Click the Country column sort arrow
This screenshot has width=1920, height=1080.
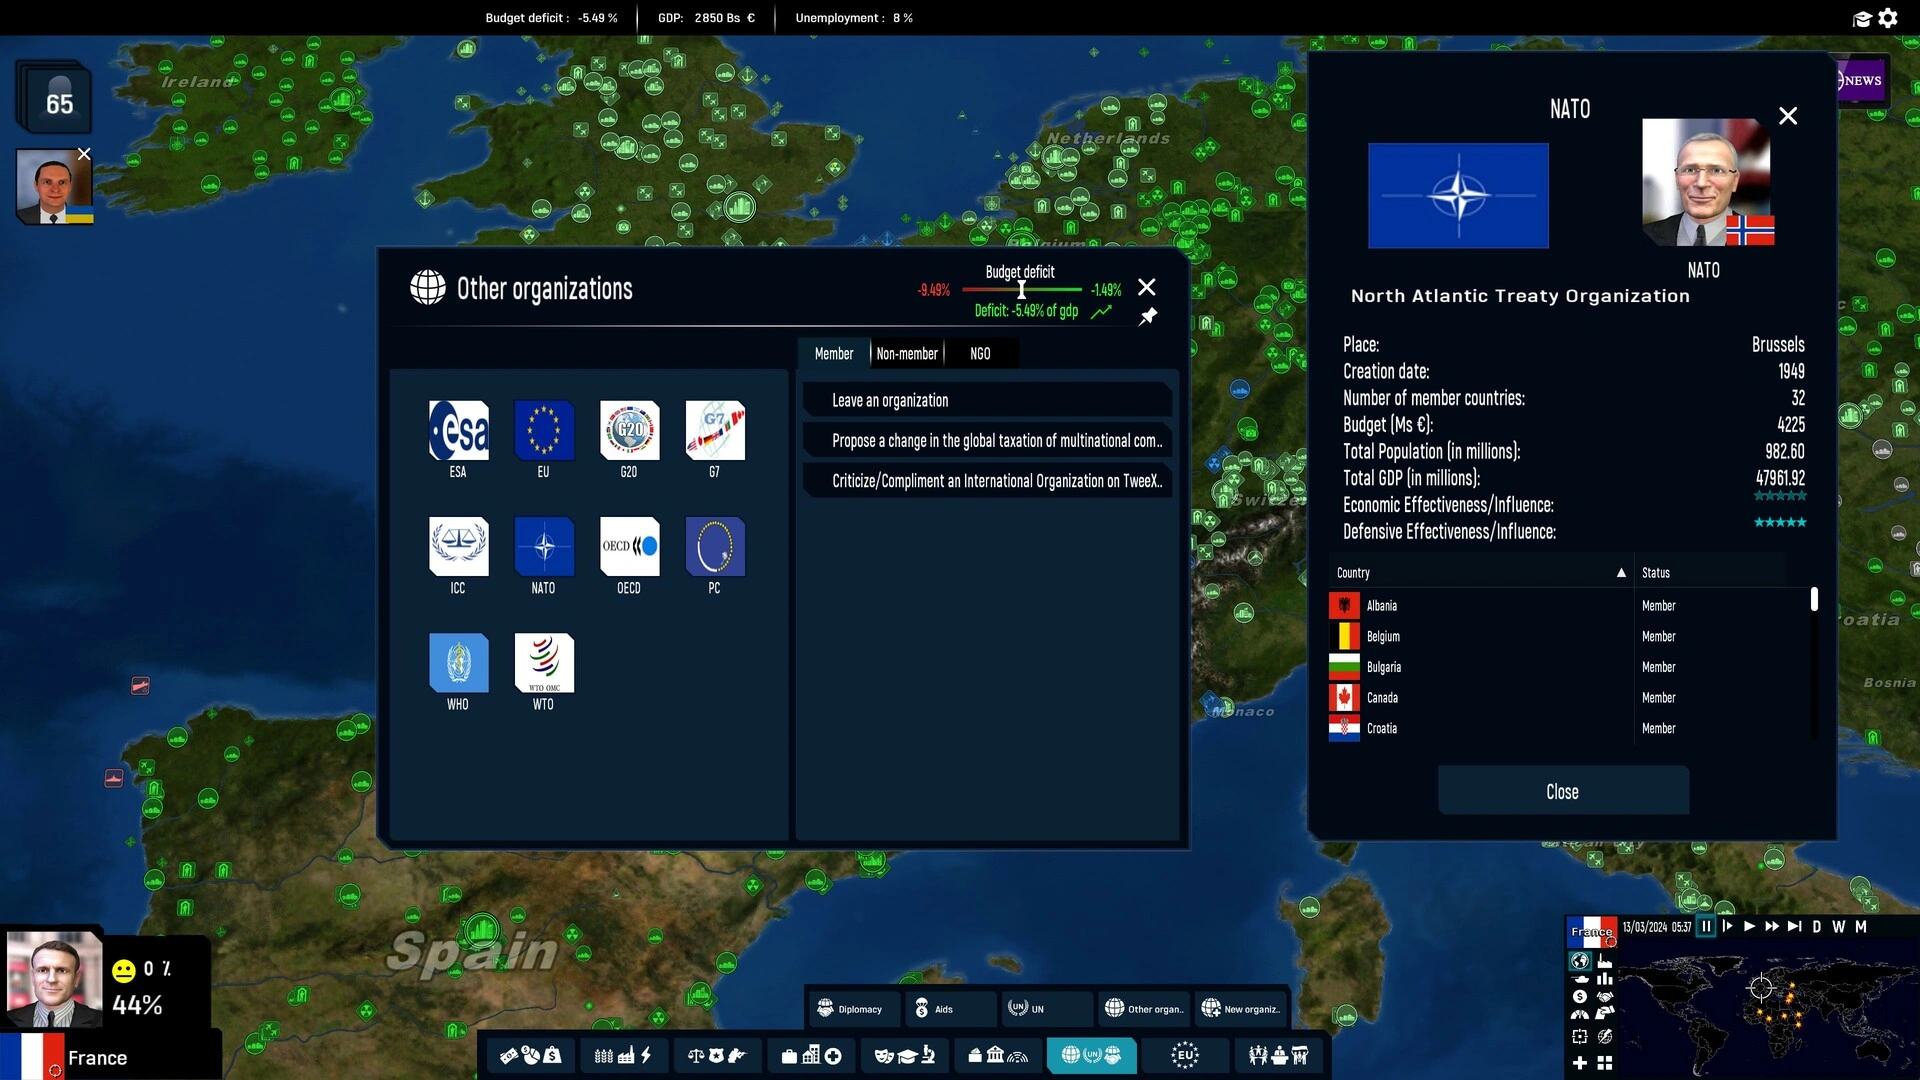1621,572
